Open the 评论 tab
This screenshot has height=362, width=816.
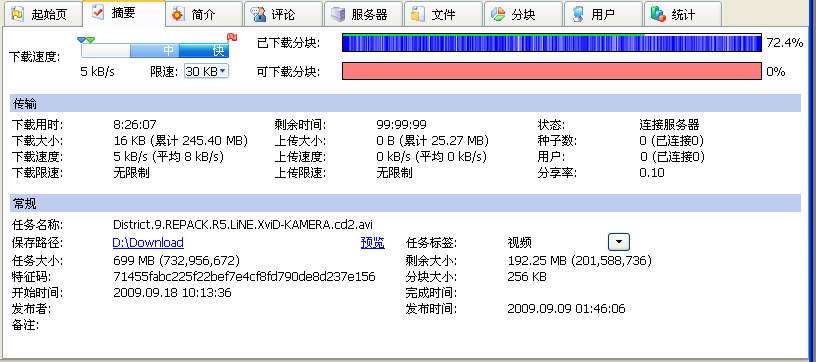284,14
